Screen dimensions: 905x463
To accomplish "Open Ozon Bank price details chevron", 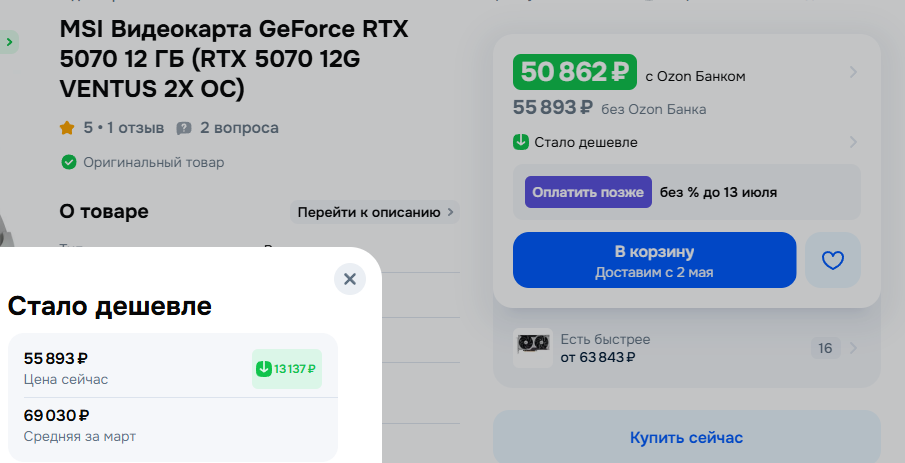I will [853, 72].
